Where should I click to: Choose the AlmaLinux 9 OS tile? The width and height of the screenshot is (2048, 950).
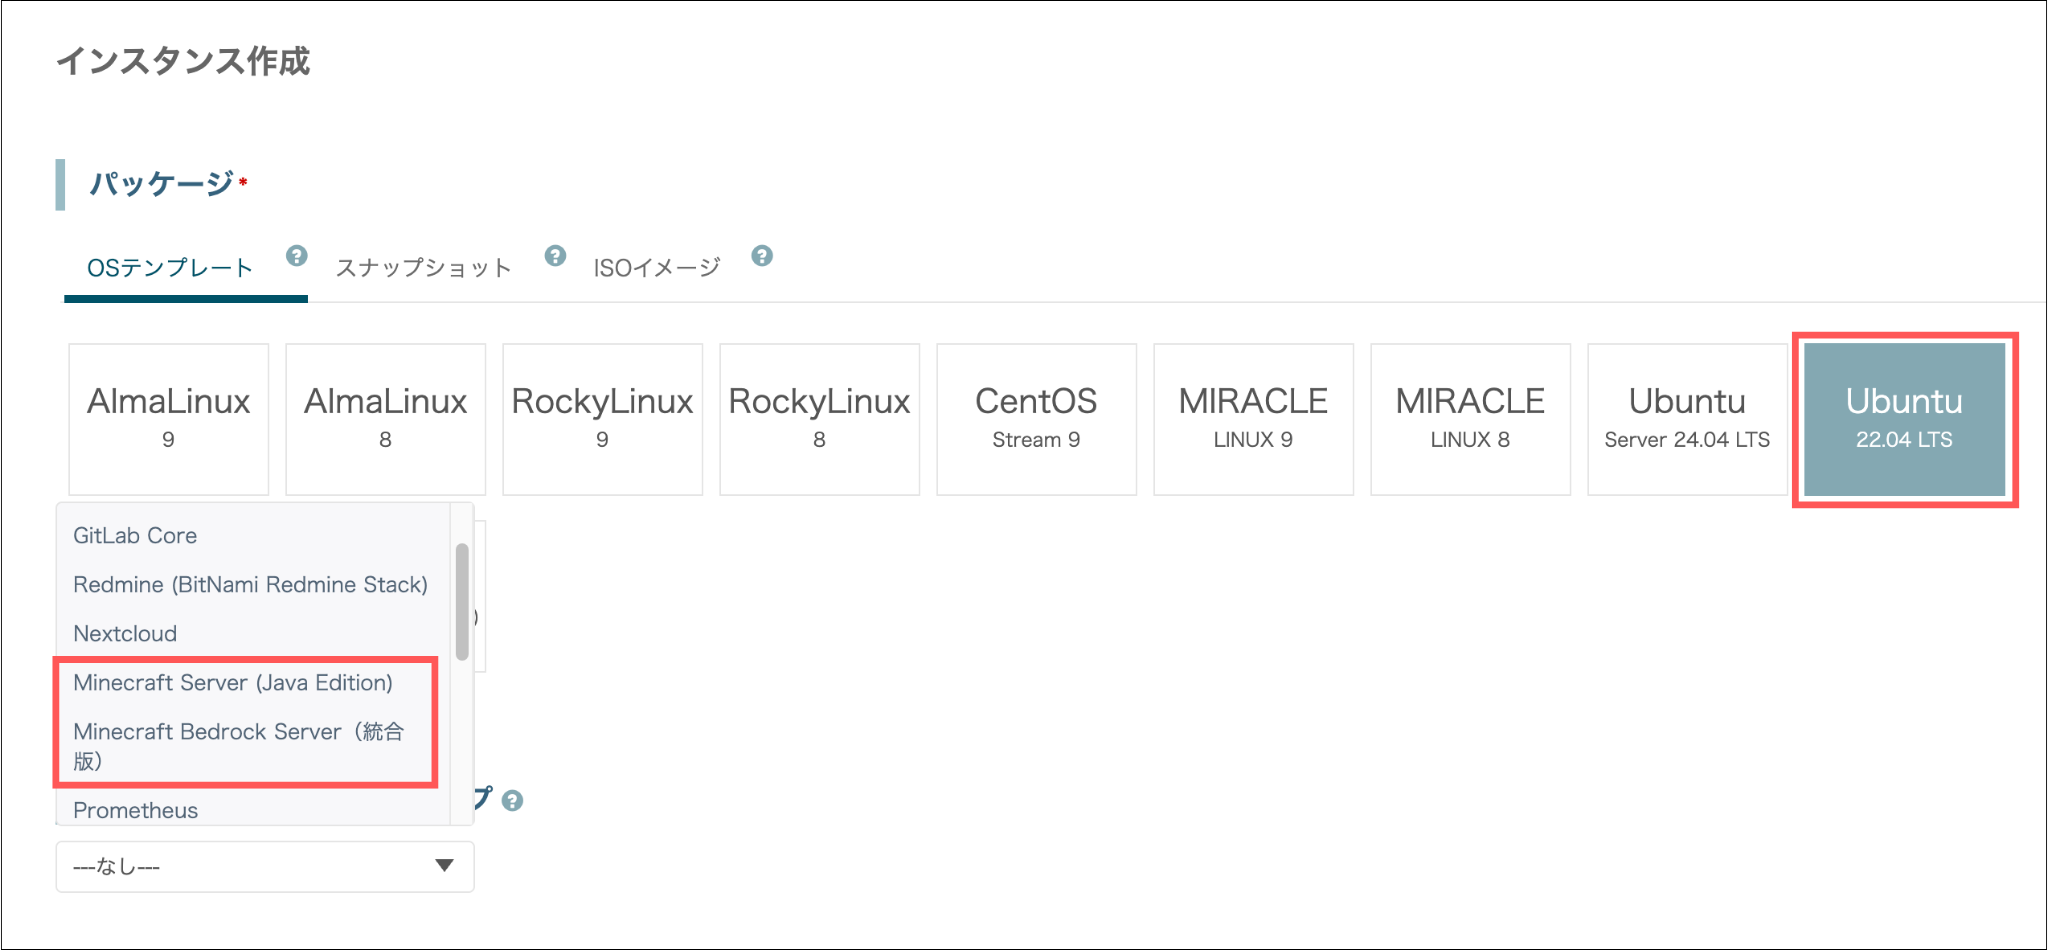(169, 419)
